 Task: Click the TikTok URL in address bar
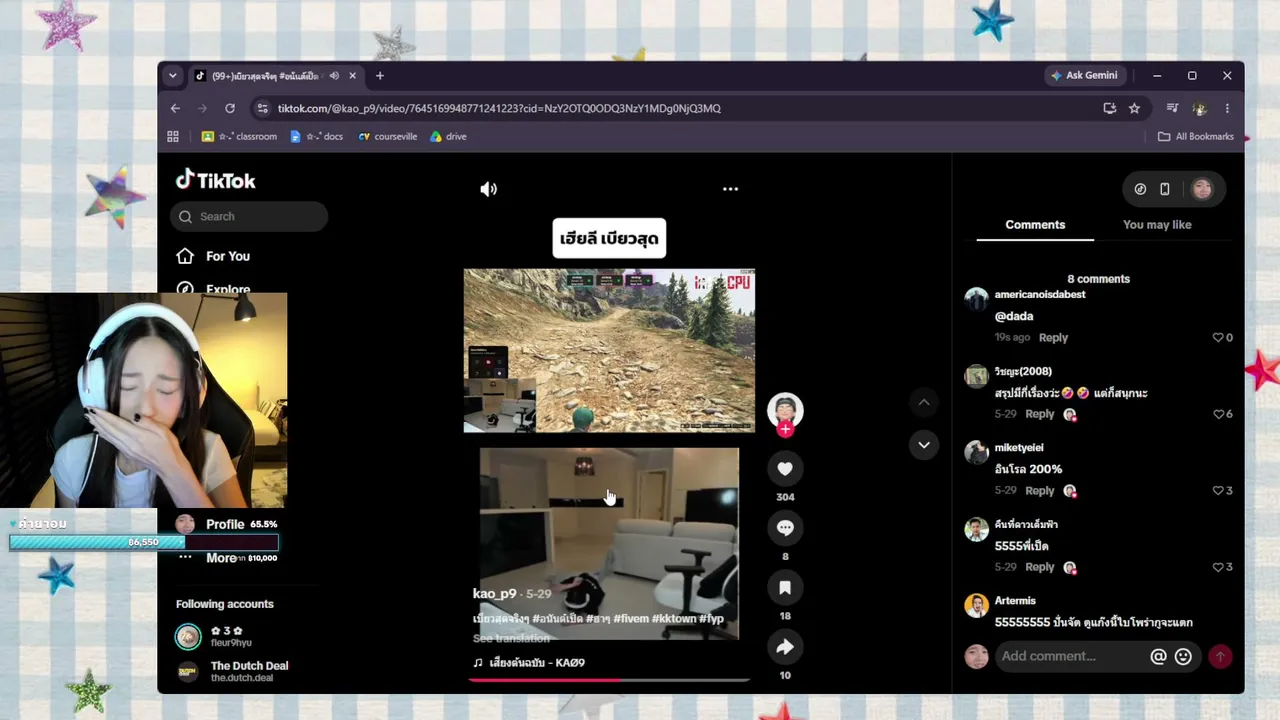[x=499, y=108]
